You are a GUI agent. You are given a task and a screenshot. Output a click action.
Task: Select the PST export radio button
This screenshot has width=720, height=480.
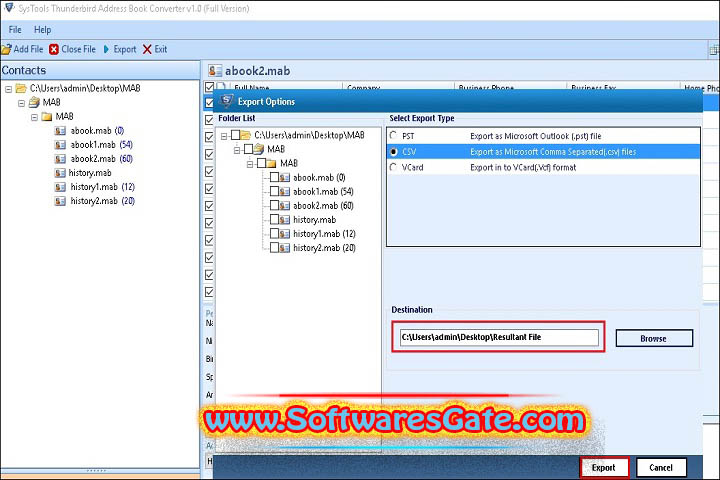click(x=393, y=136)
